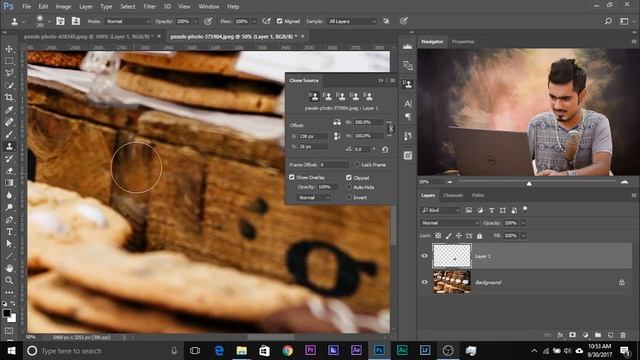Create a new group folder
Image resolution: width=640 pixels, height=360 pixels.
click(x=598, y=335)
